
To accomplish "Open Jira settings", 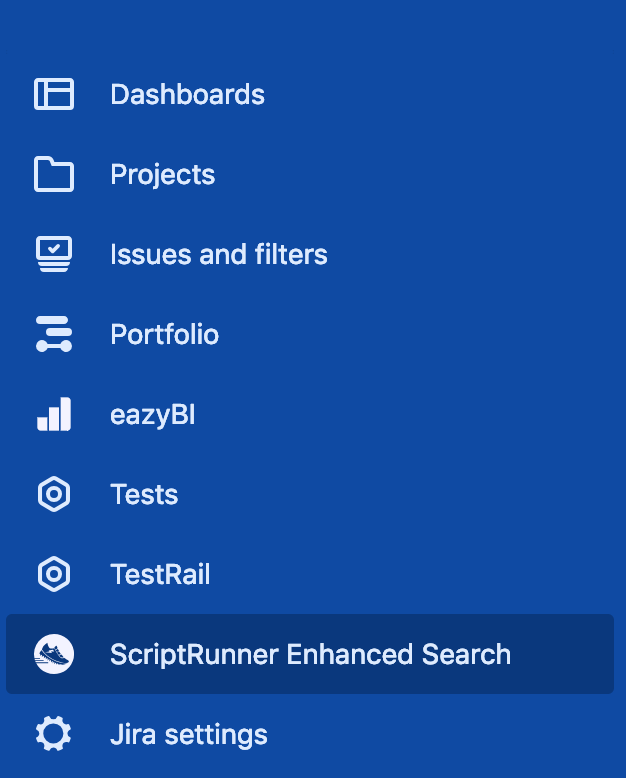I will pyautogui.click(x=189, y=735).
